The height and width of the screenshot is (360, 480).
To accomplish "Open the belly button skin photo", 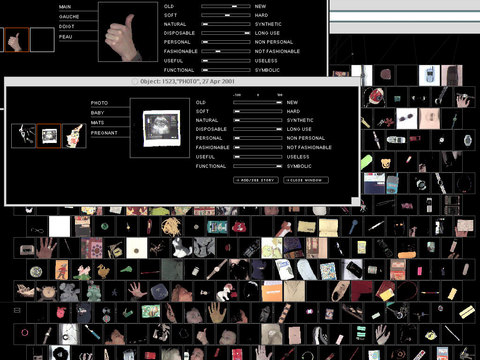I will (430, 118).
